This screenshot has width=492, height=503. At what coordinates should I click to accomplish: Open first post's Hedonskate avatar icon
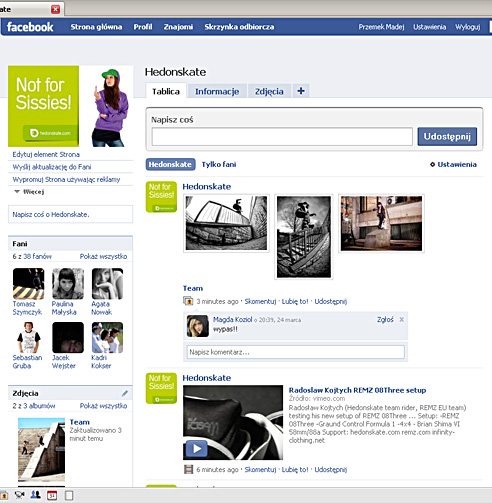tap(161, 197)
